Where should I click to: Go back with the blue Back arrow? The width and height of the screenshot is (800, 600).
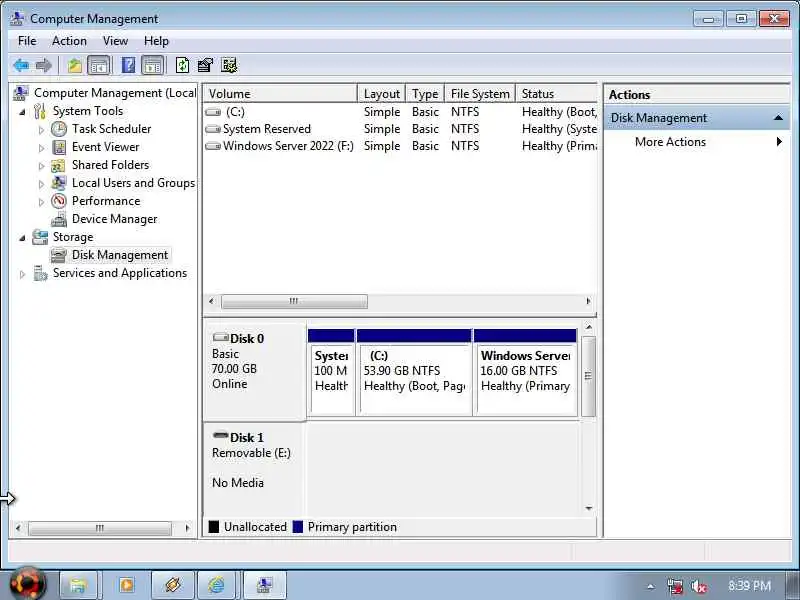click(x=21, y=65)
